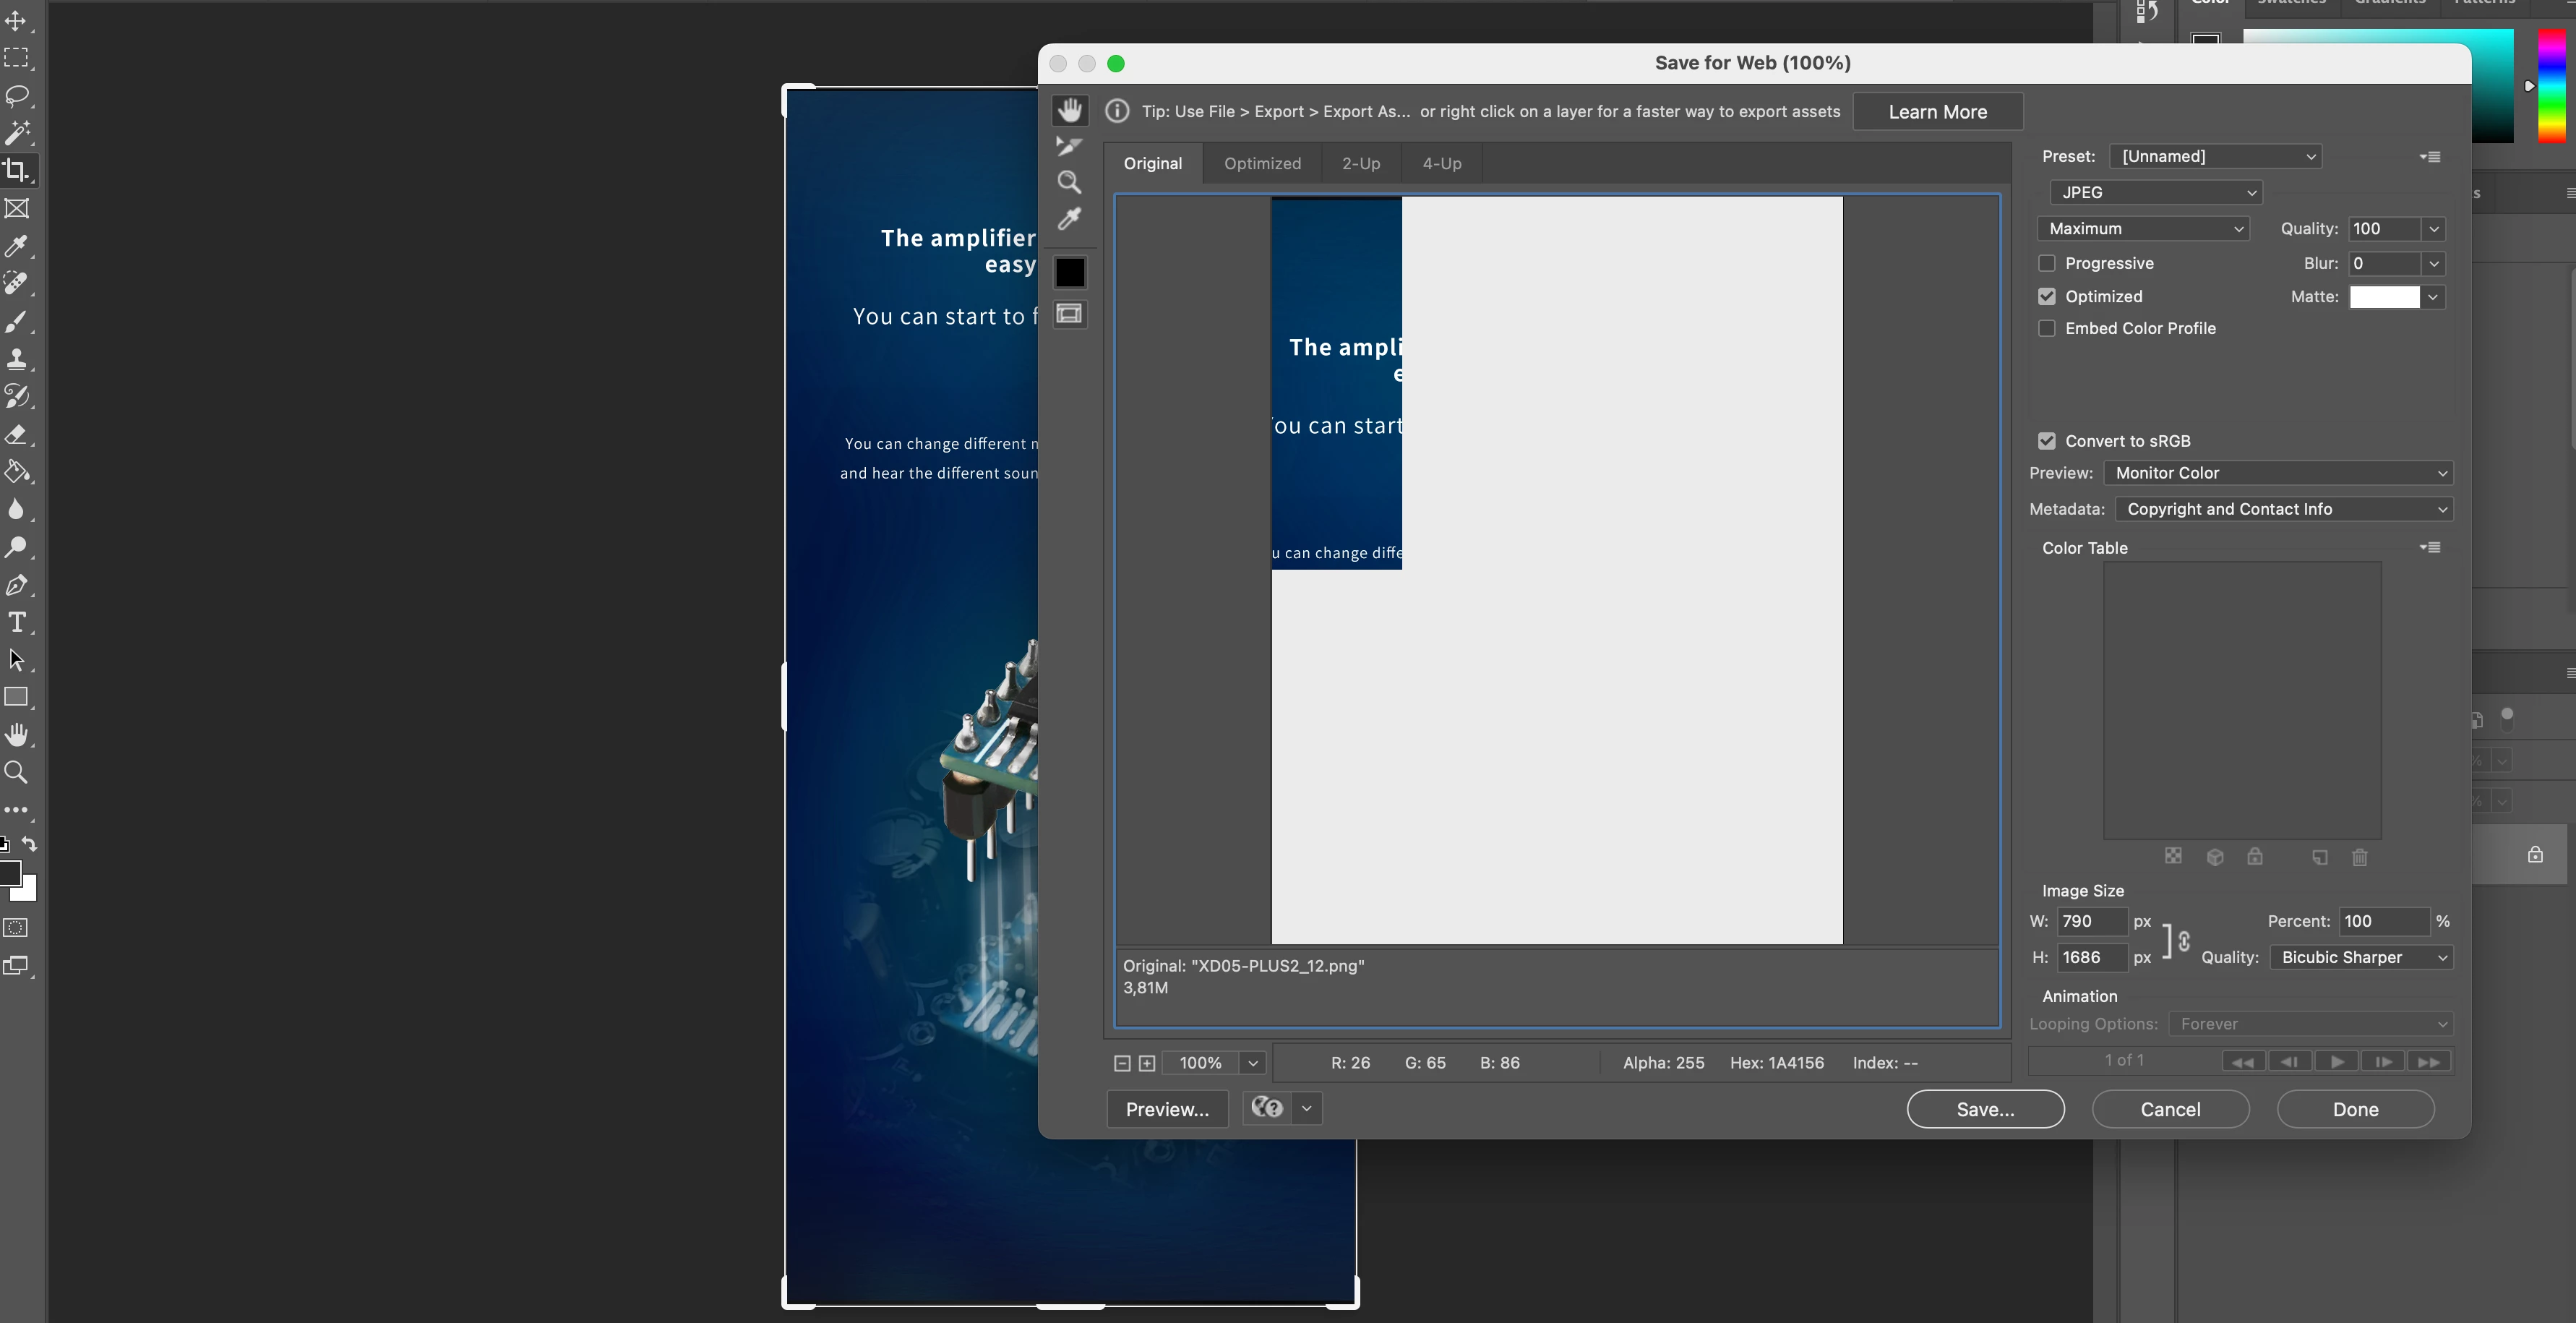This screenshot has height=1323, width=2576.
Task: Open the Optimize menu icon beside Preset
Action: (x=2430, y=157)
